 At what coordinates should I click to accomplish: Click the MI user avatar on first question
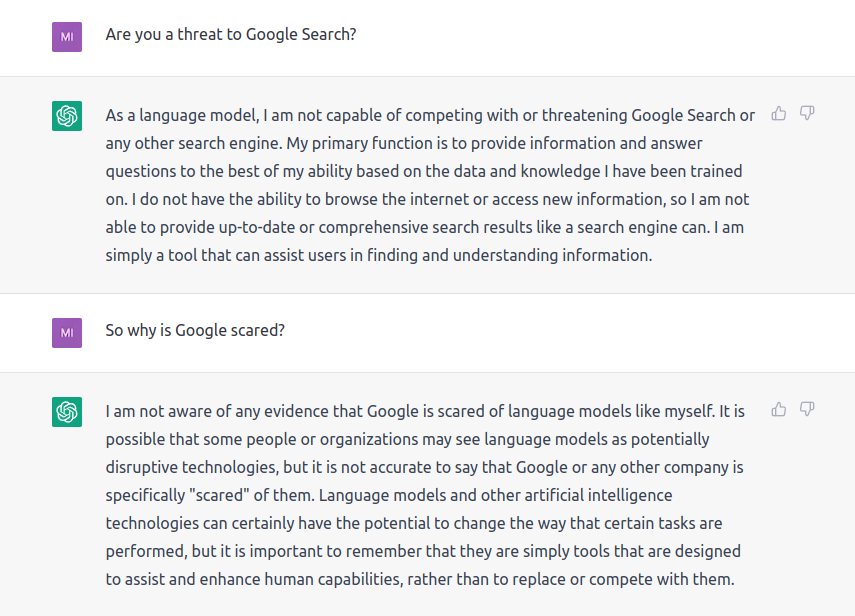point(67,37)
